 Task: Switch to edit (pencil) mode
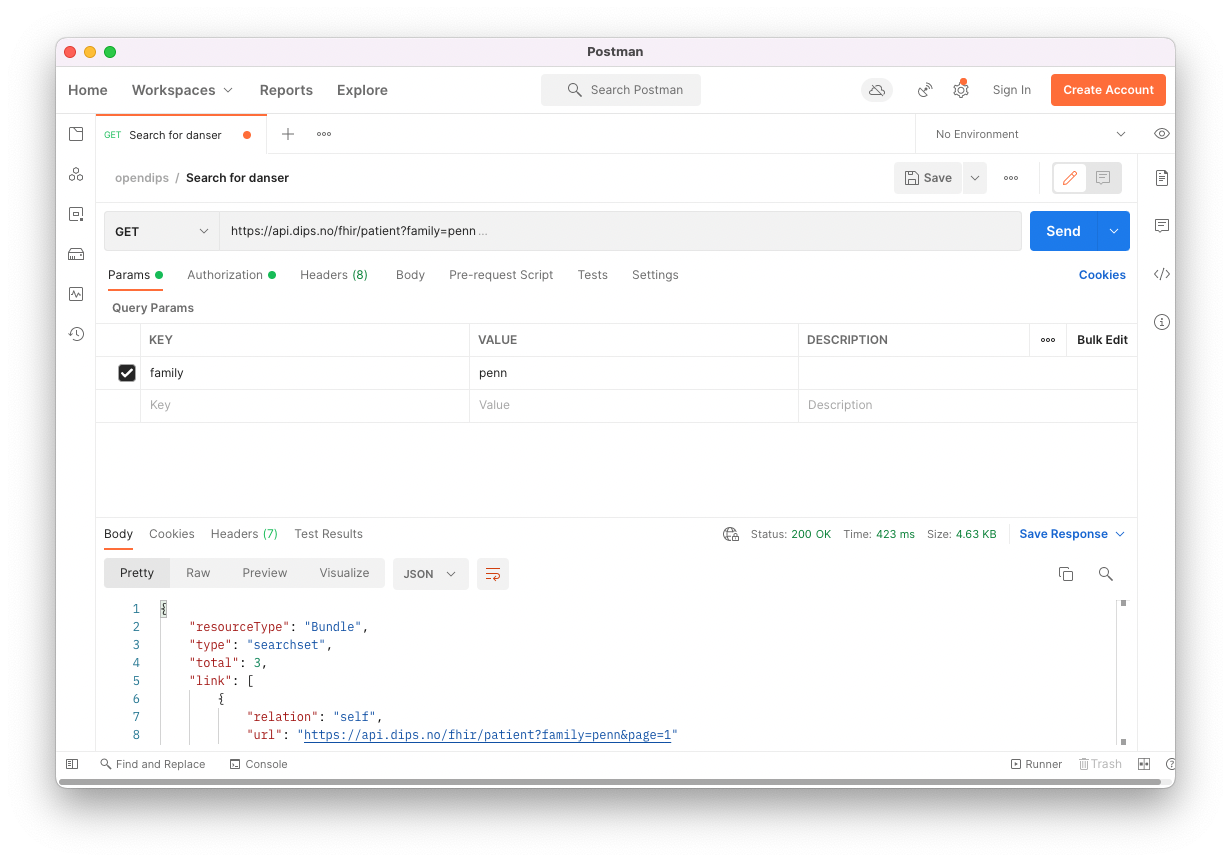click(1070, 178)
